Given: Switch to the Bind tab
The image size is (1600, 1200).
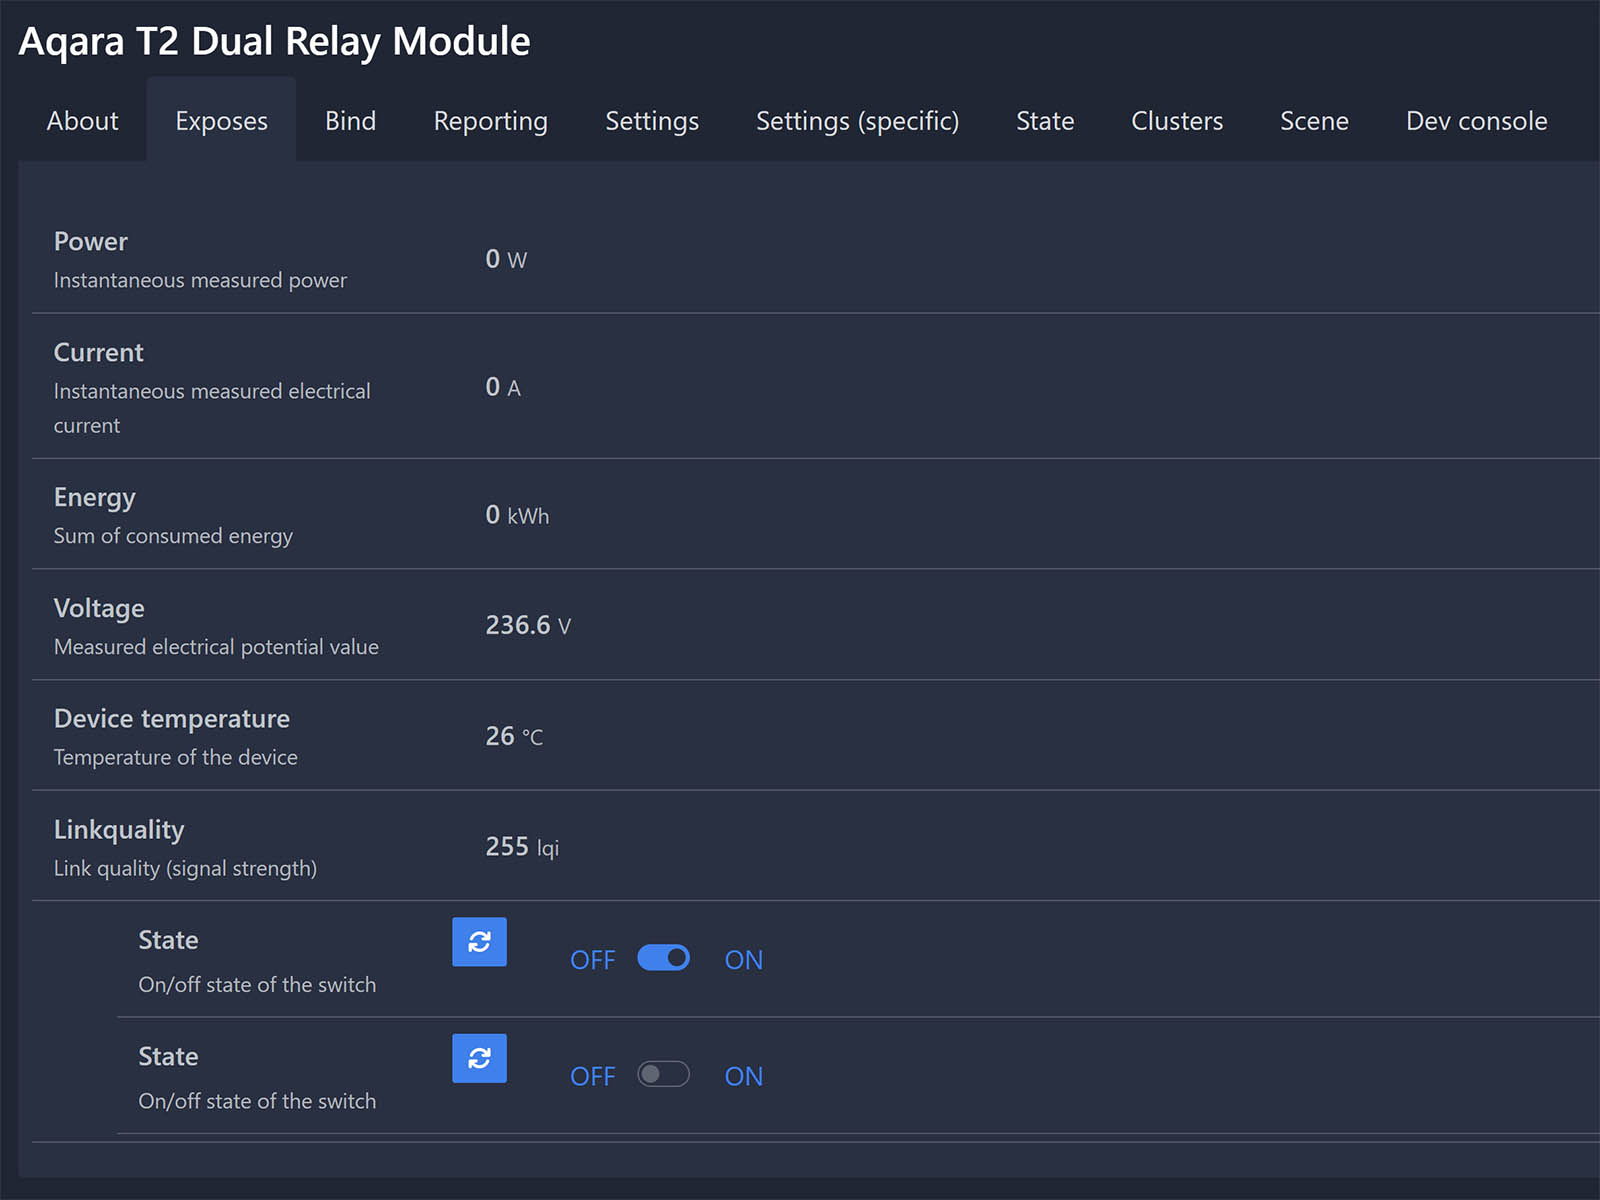Looking at the screenshot, I should (x=350, y=121).
